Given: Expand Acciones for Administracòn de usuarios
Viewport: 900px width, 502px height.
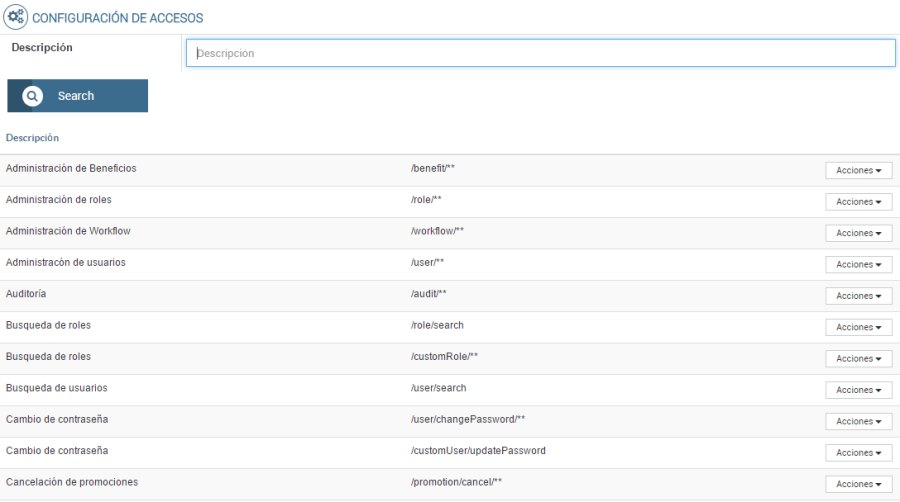Looking at the screenshot, I should click(858, 265).
